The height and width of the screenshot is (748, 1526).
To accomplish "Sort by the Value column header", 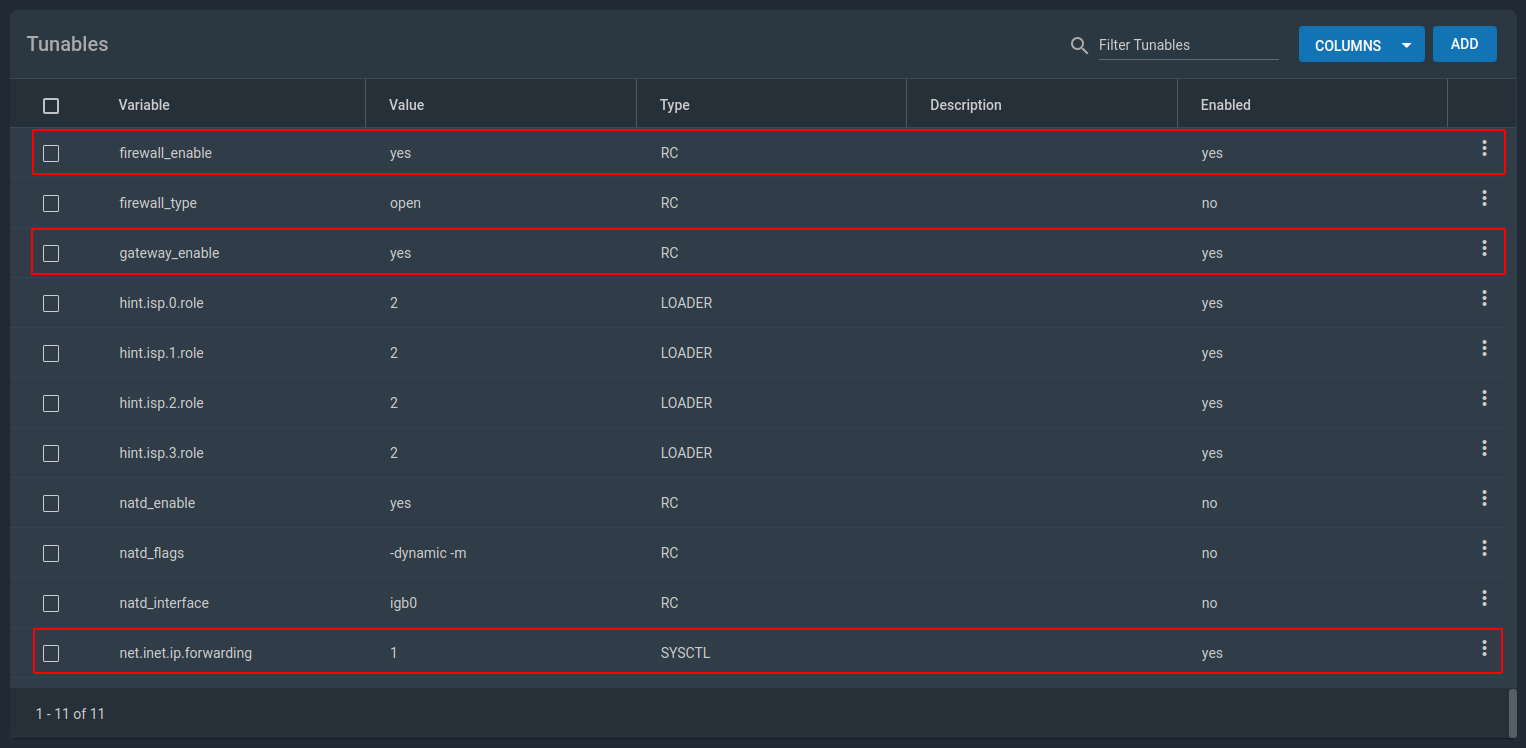I will tap(406, 105).
